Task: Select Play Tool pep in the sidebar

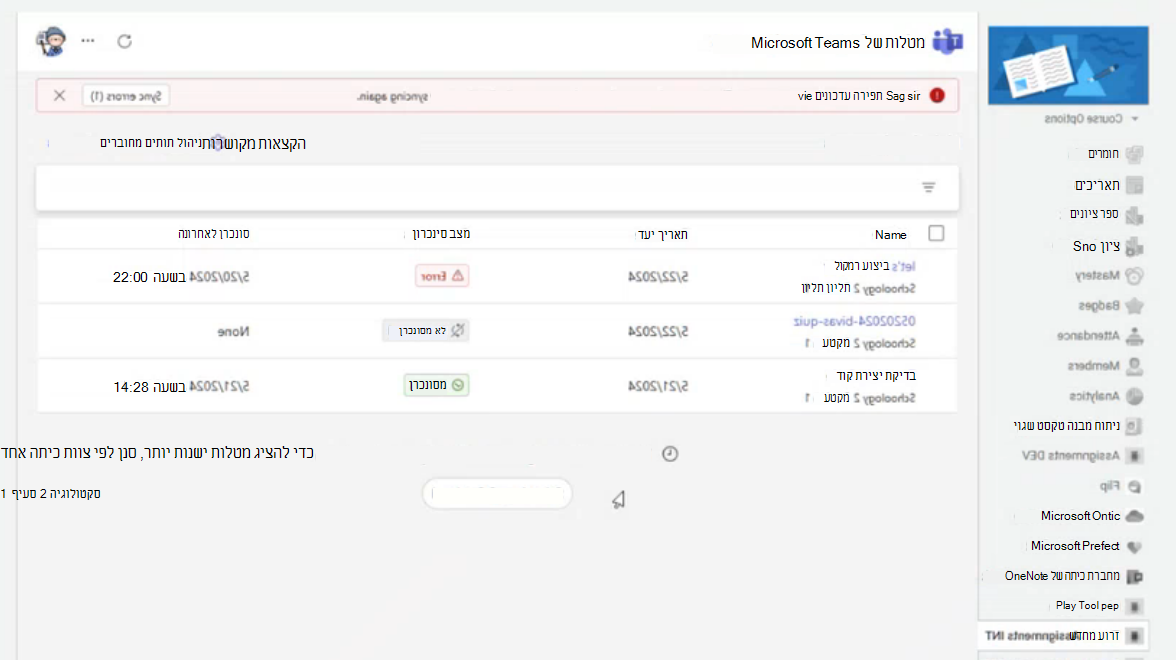Action: [x=1087, y=605]
